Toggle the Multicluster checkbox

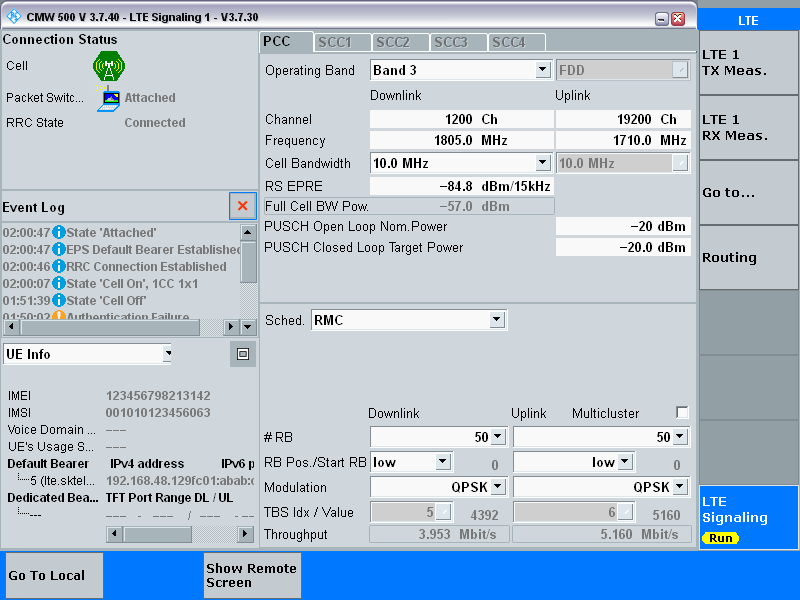tap(682, 412)
